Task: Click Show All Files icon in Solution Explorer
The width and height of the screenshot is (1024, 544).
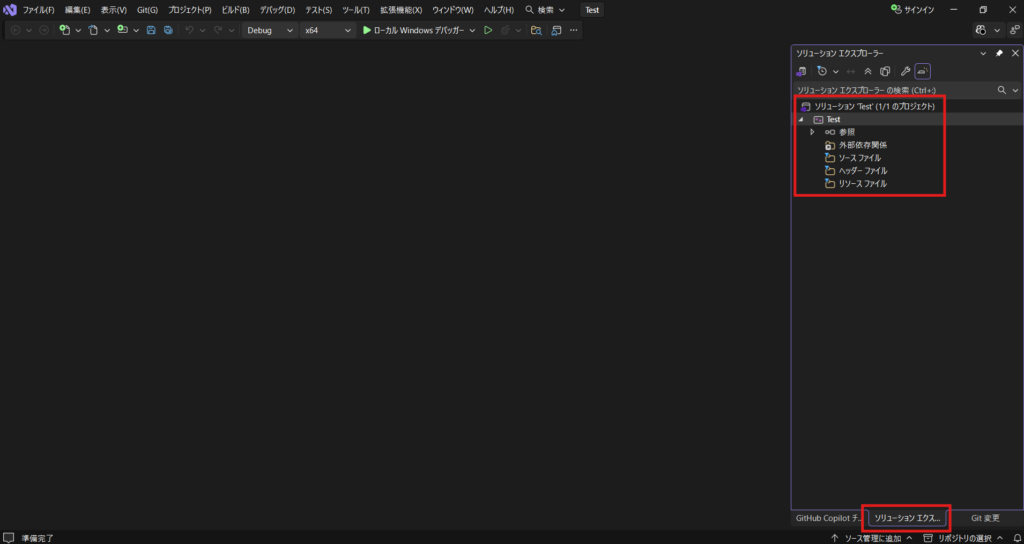Action: (885, 71)
